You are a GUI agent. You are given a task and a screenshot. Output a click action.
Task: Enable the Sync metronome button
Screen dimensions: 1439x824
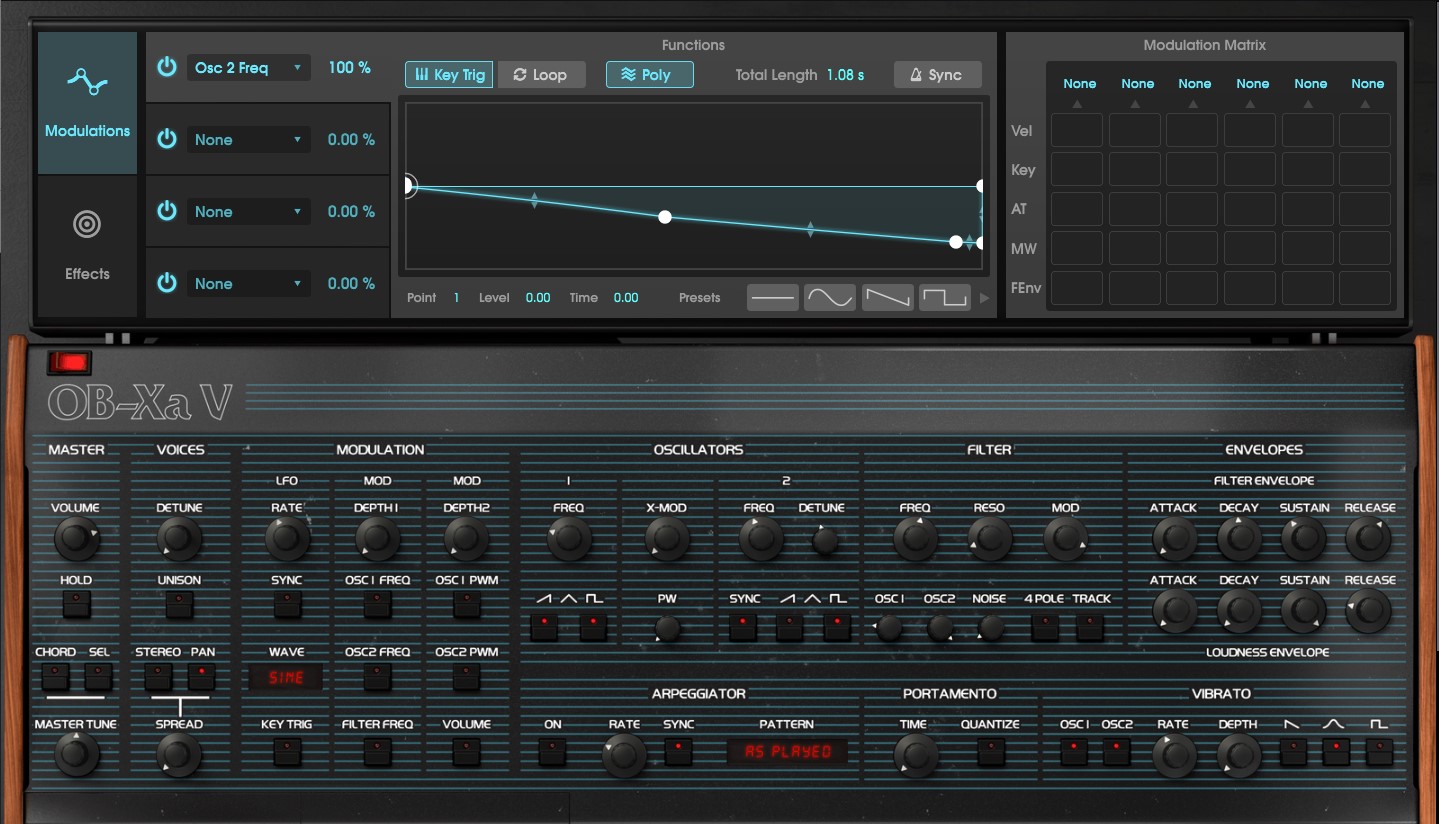click(937, 75)
